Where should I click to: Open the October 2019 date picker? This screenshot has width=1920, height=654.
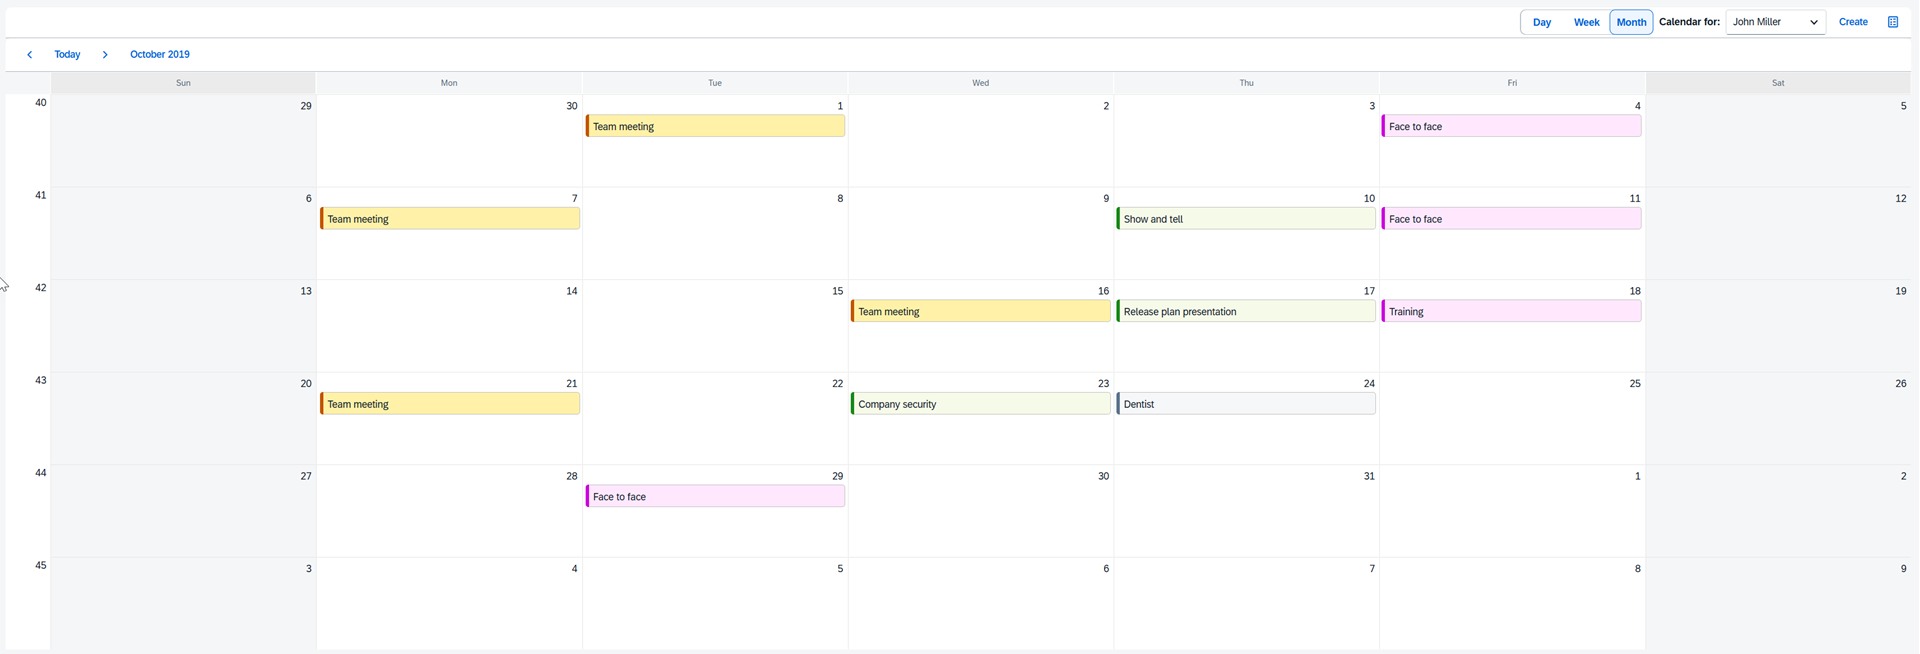tap(160, 55)
